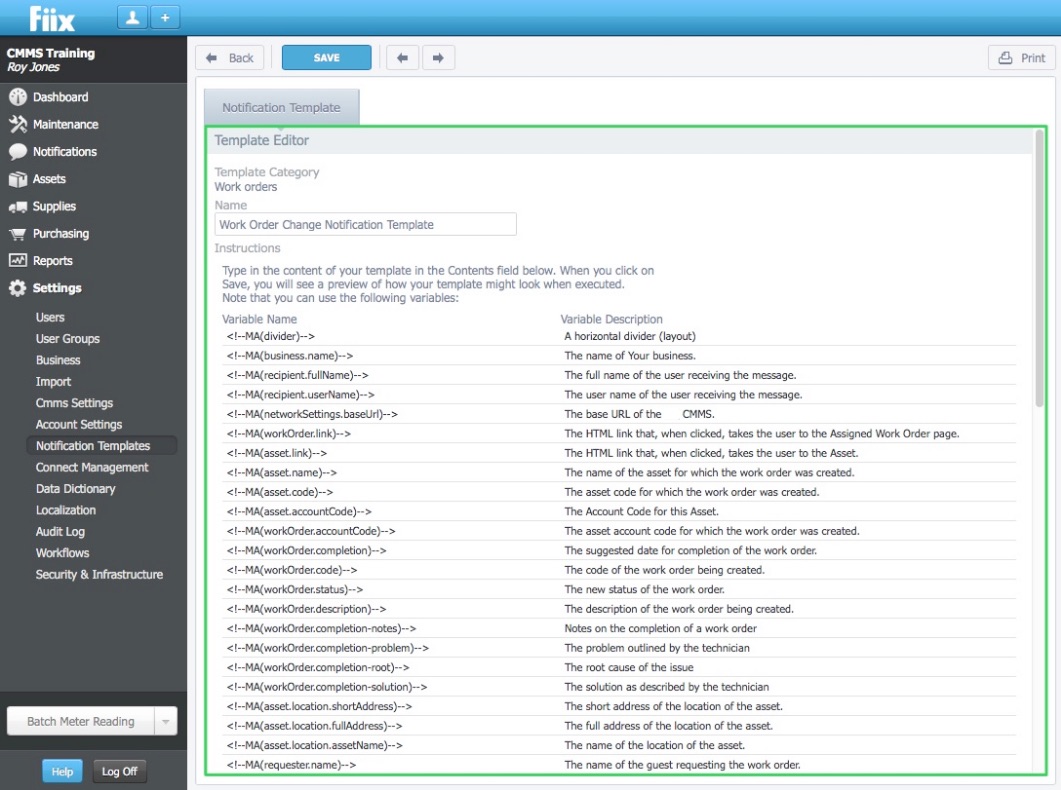This screenshot has width=1061, height=790.
Task: Open Localization settings
Action: click(x=66, y=510)
